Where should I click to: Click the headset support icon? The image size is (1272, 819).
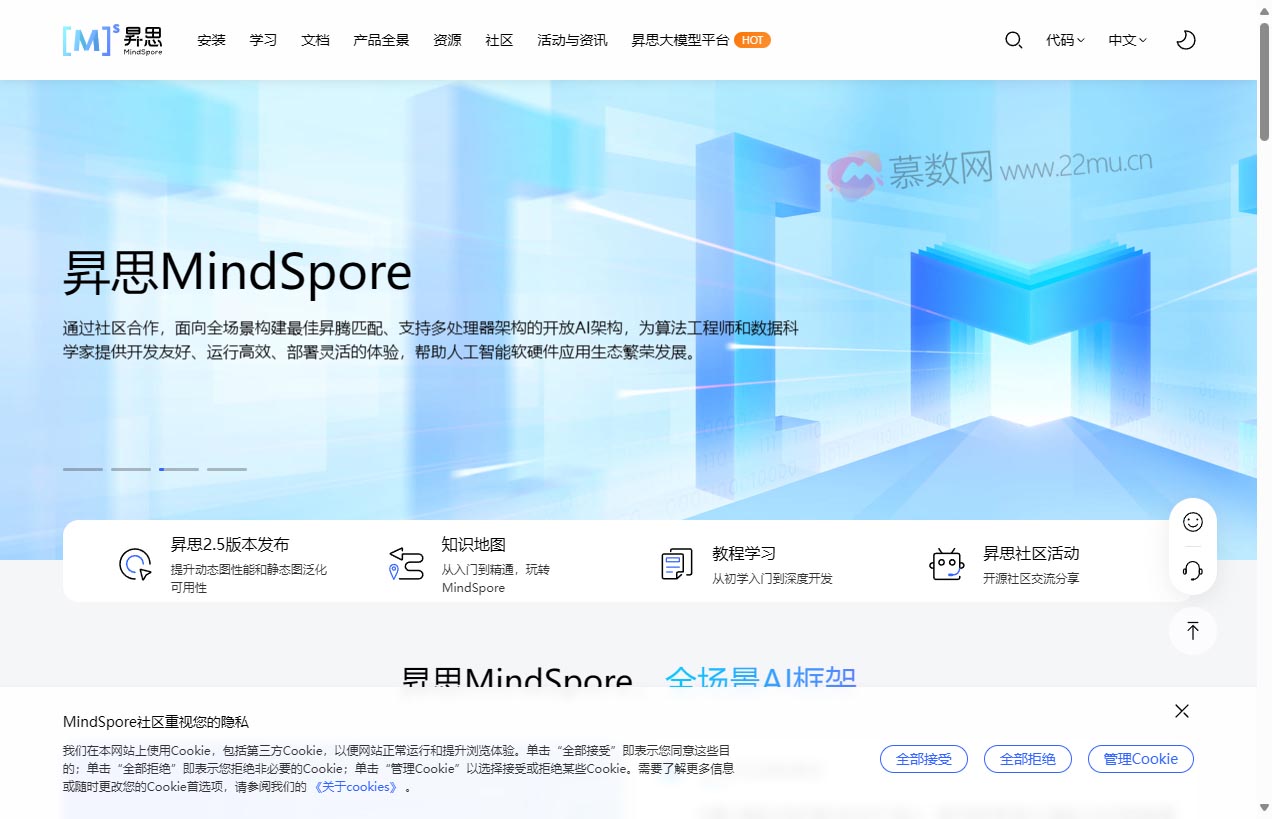(1192, 571)
